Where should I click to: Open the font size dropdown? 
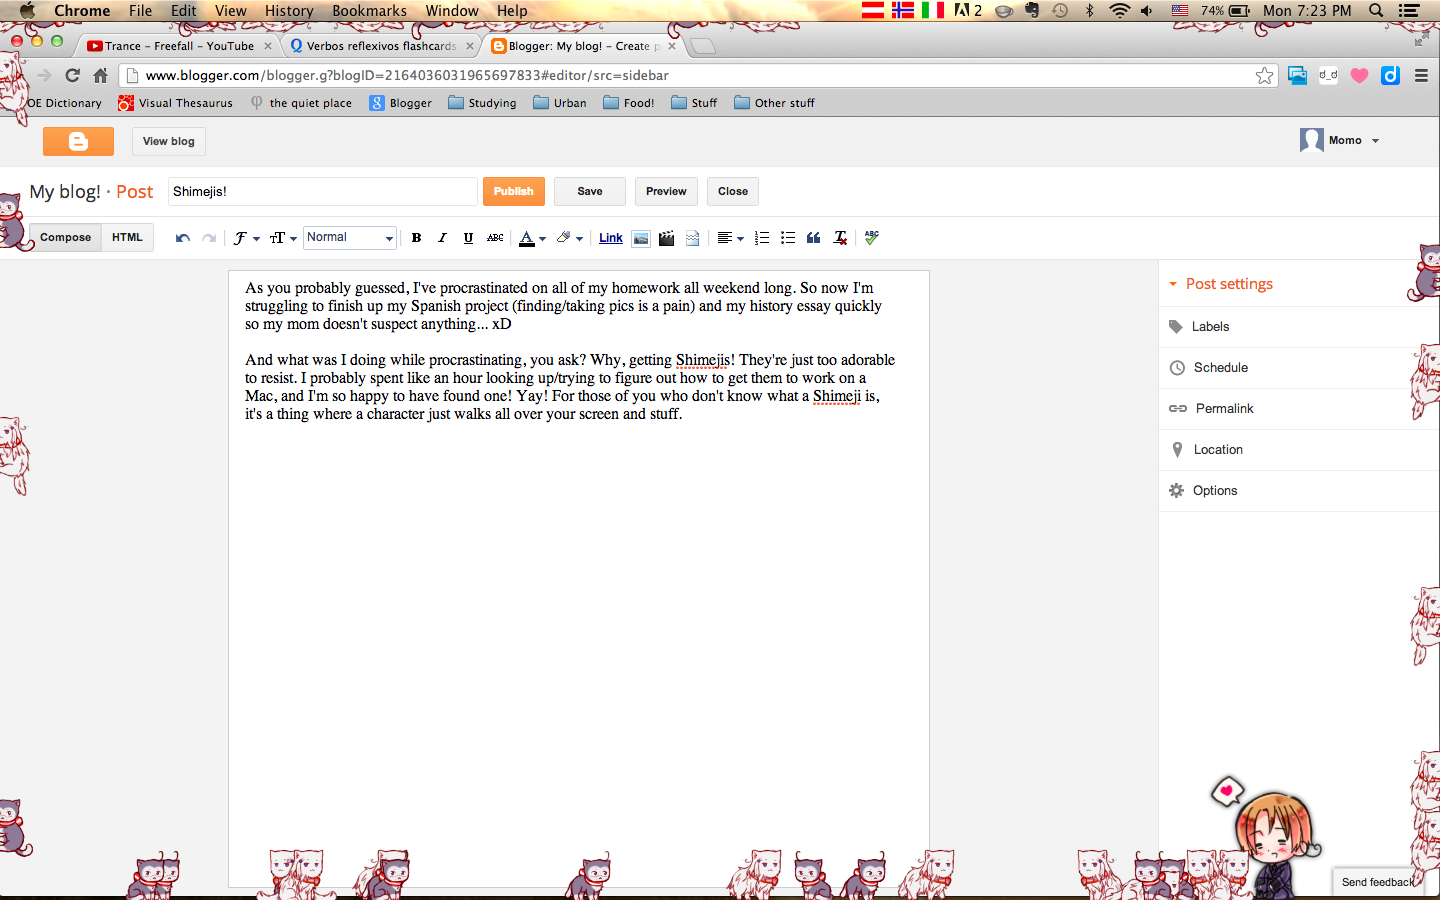283,238
